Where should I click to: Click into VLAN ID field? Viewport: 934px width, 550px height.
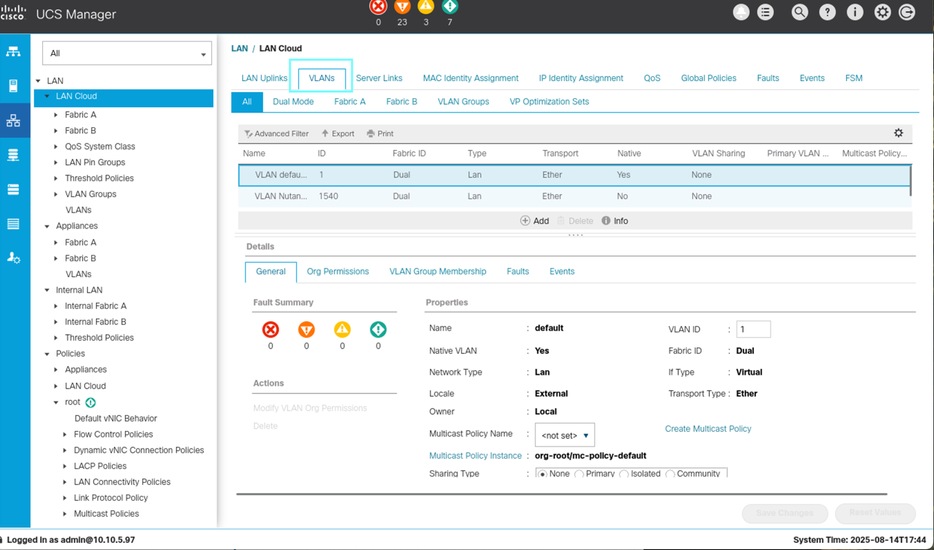point(753,329)
